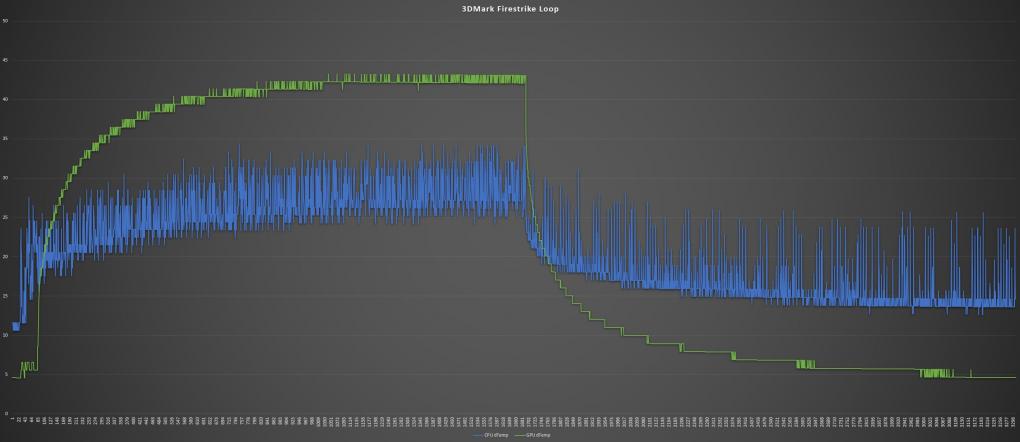This screenshot has width=1020, height=442.
Task: Pick the 25 tick label on y-axis
Action: pos(5,217)
